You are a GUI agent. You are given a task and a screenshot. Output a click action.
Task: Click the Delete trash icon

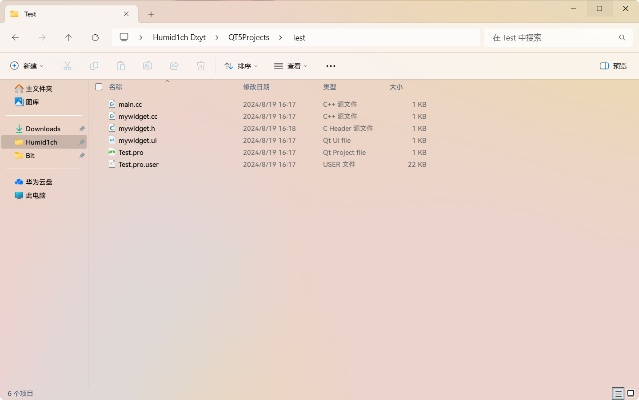pos(201,66)
